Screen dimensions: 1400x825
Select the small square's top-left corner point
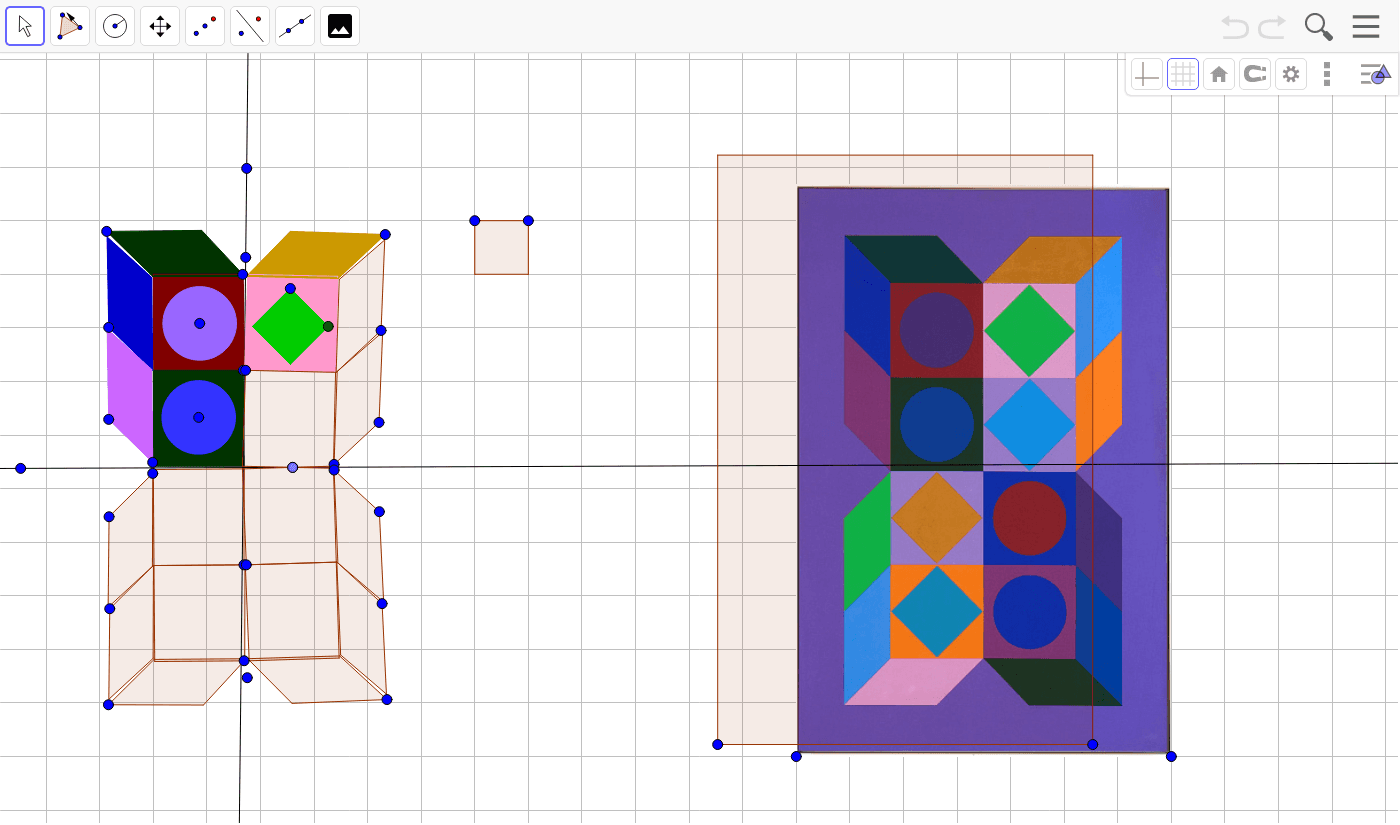[x=475, y=220]
